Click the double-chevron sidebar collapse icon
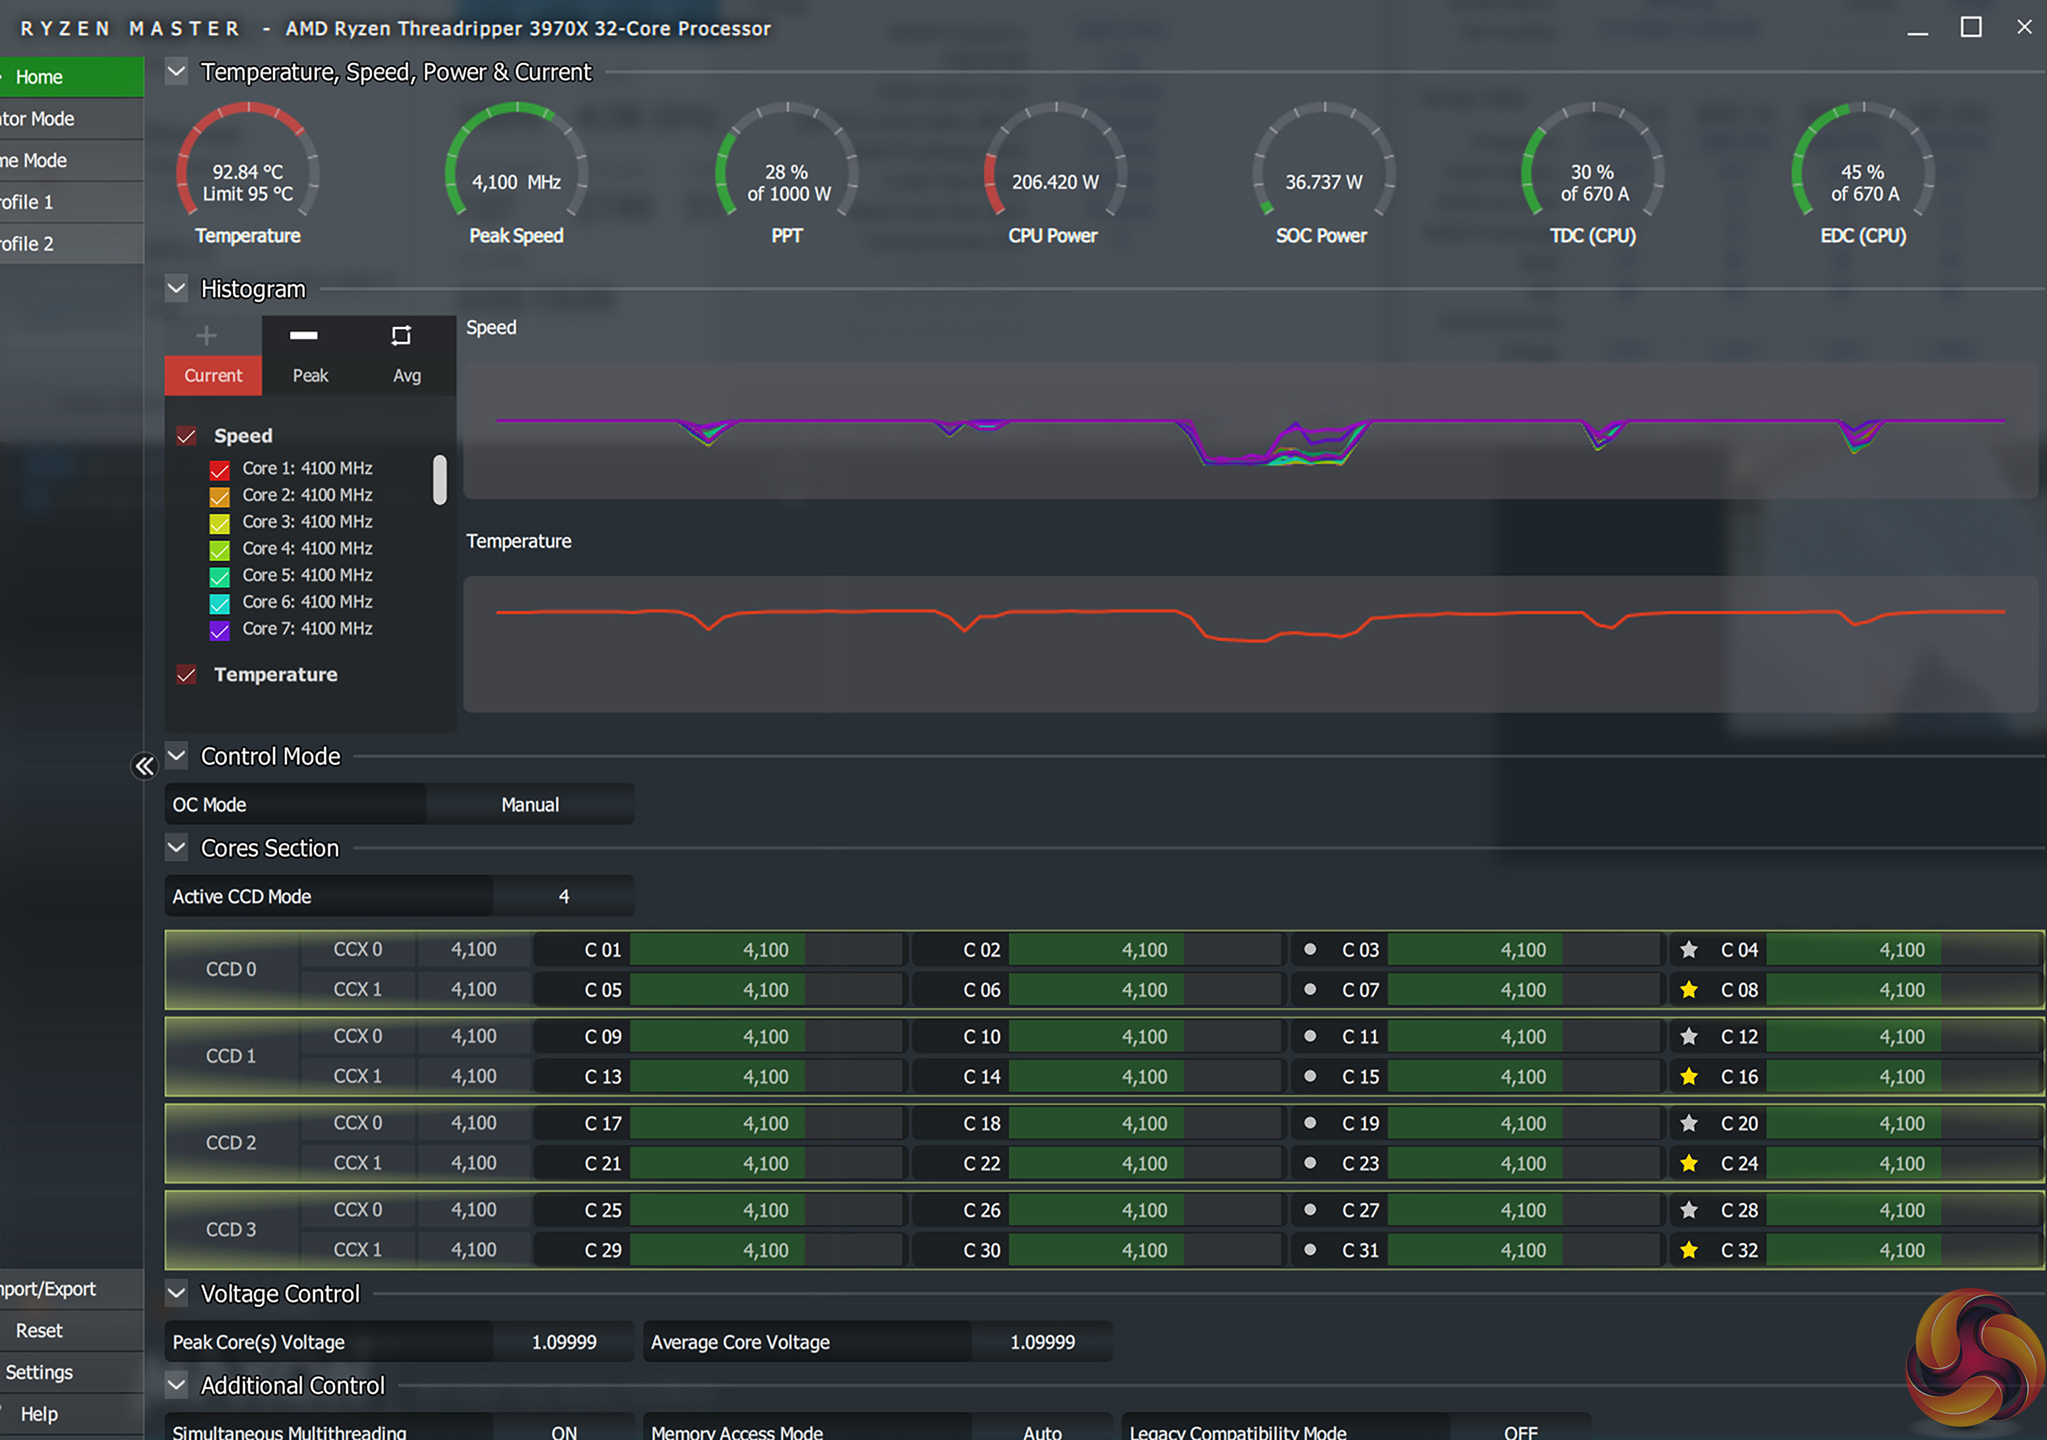Viewport: 2047px width, 1440px height. pos(145,766)
